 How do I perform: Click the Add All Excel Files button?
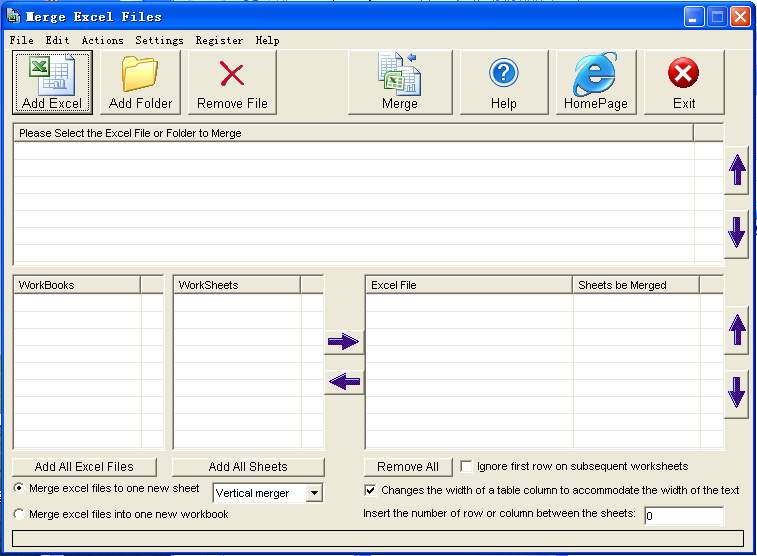click(84, 467)
